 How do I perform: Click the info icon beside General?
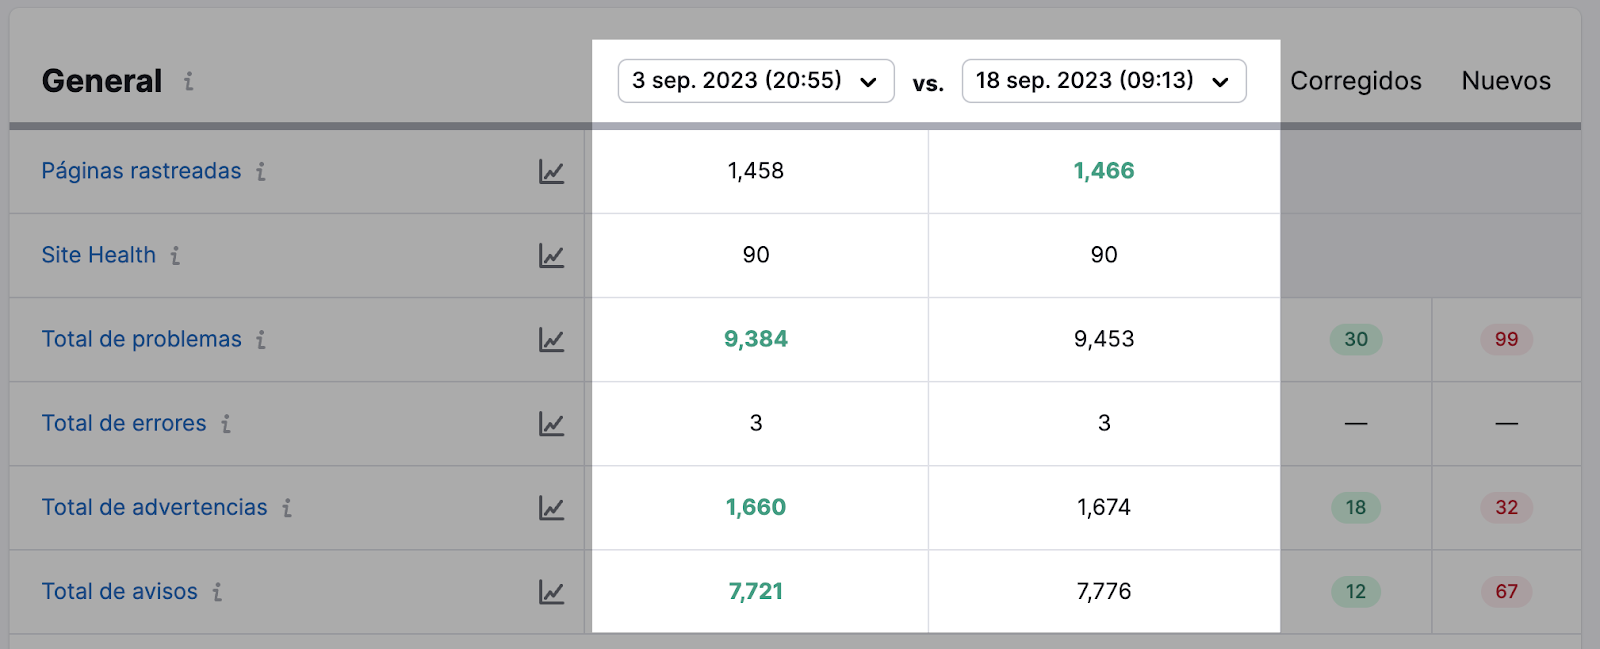[190, 83]
